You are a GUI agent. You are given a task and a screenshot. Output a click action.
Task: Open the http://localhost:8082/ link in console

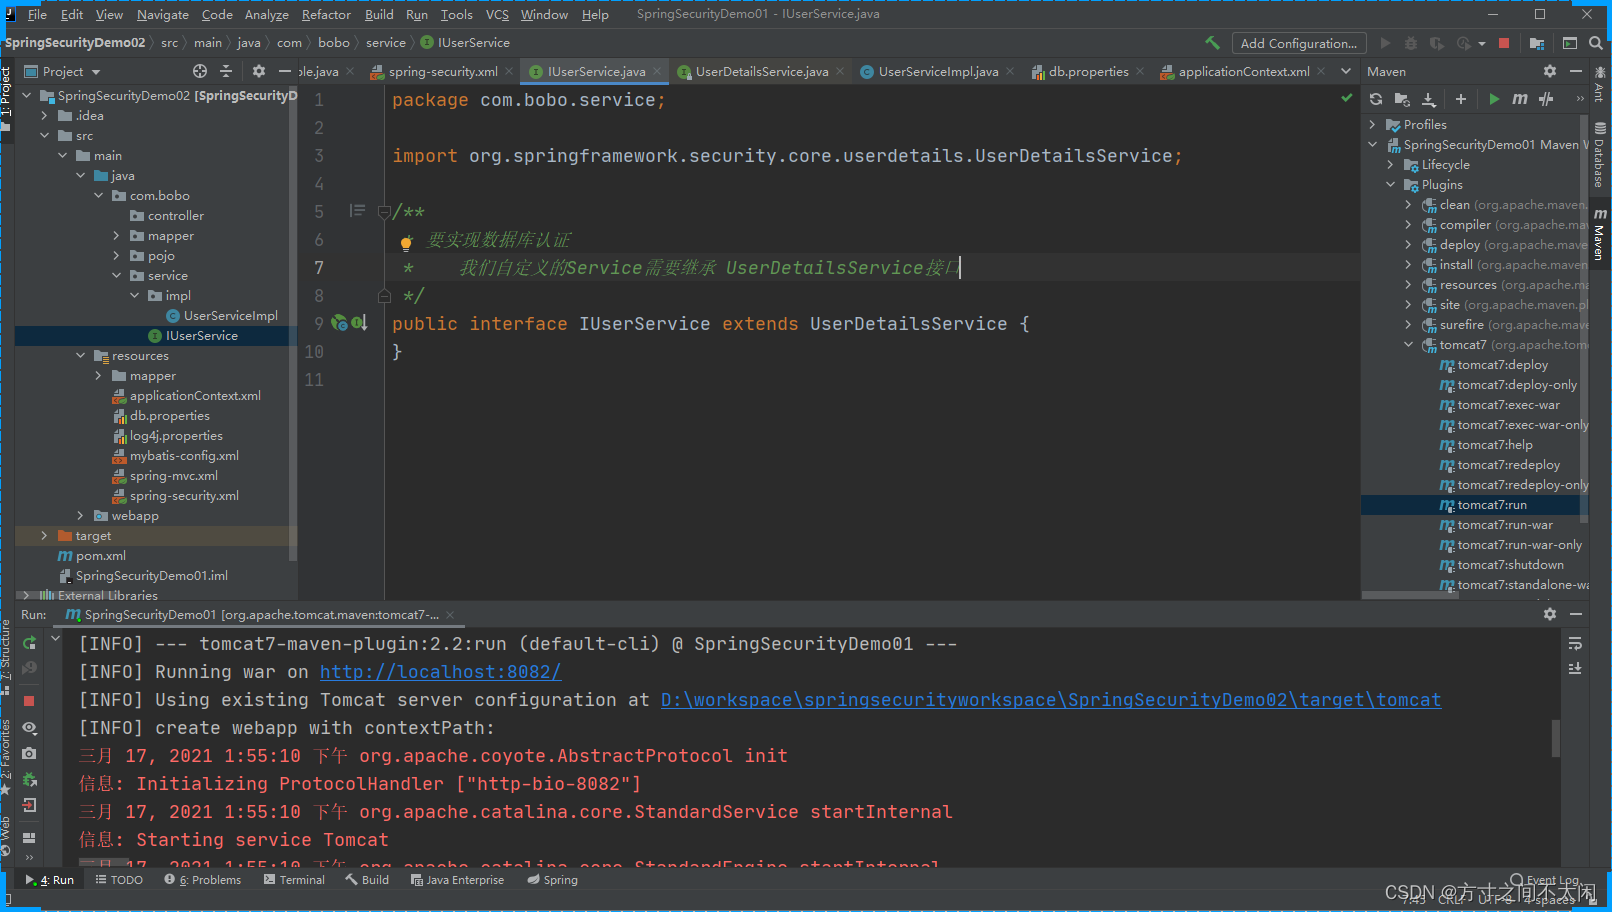[440, 671]
